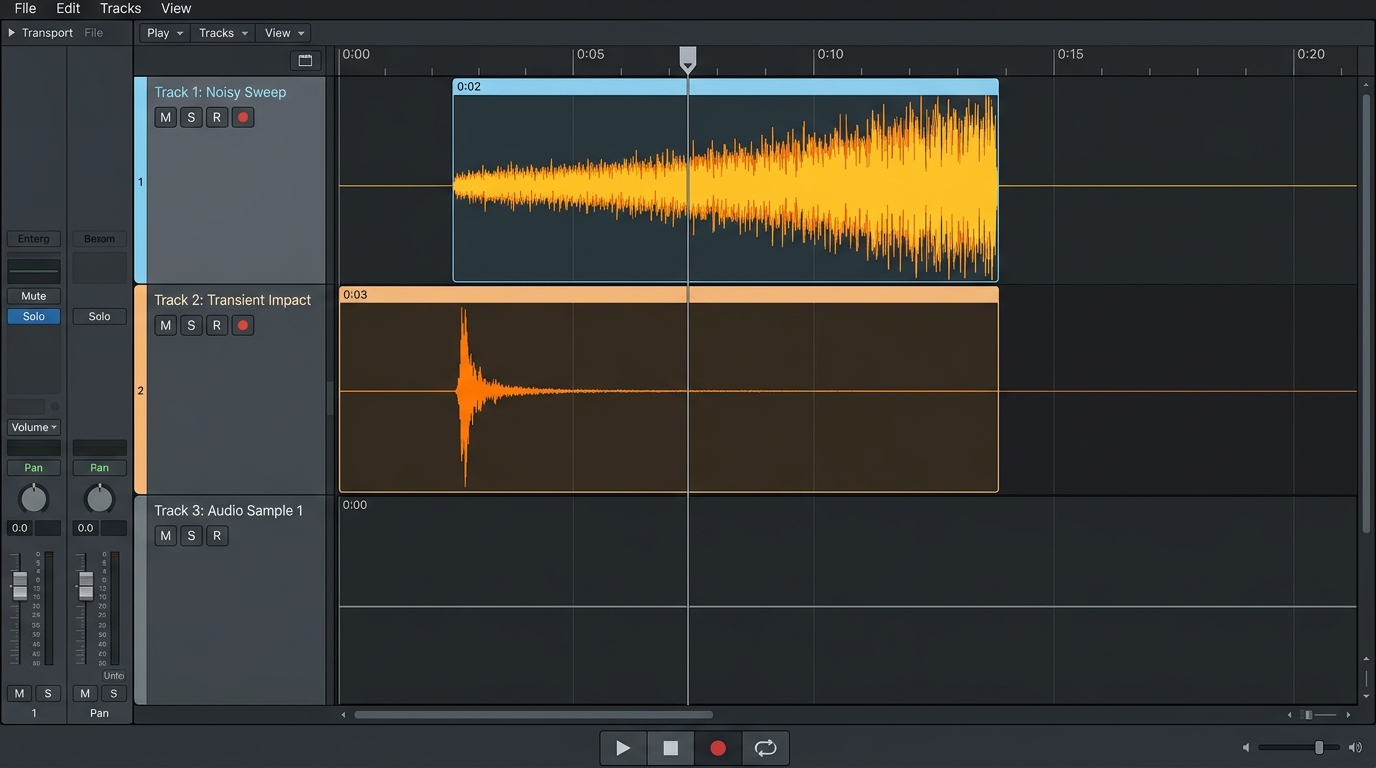Screen dimensions: 1376x768
Task: Click the gray Solo button in the mixer
Action: [x=99, y=316]
